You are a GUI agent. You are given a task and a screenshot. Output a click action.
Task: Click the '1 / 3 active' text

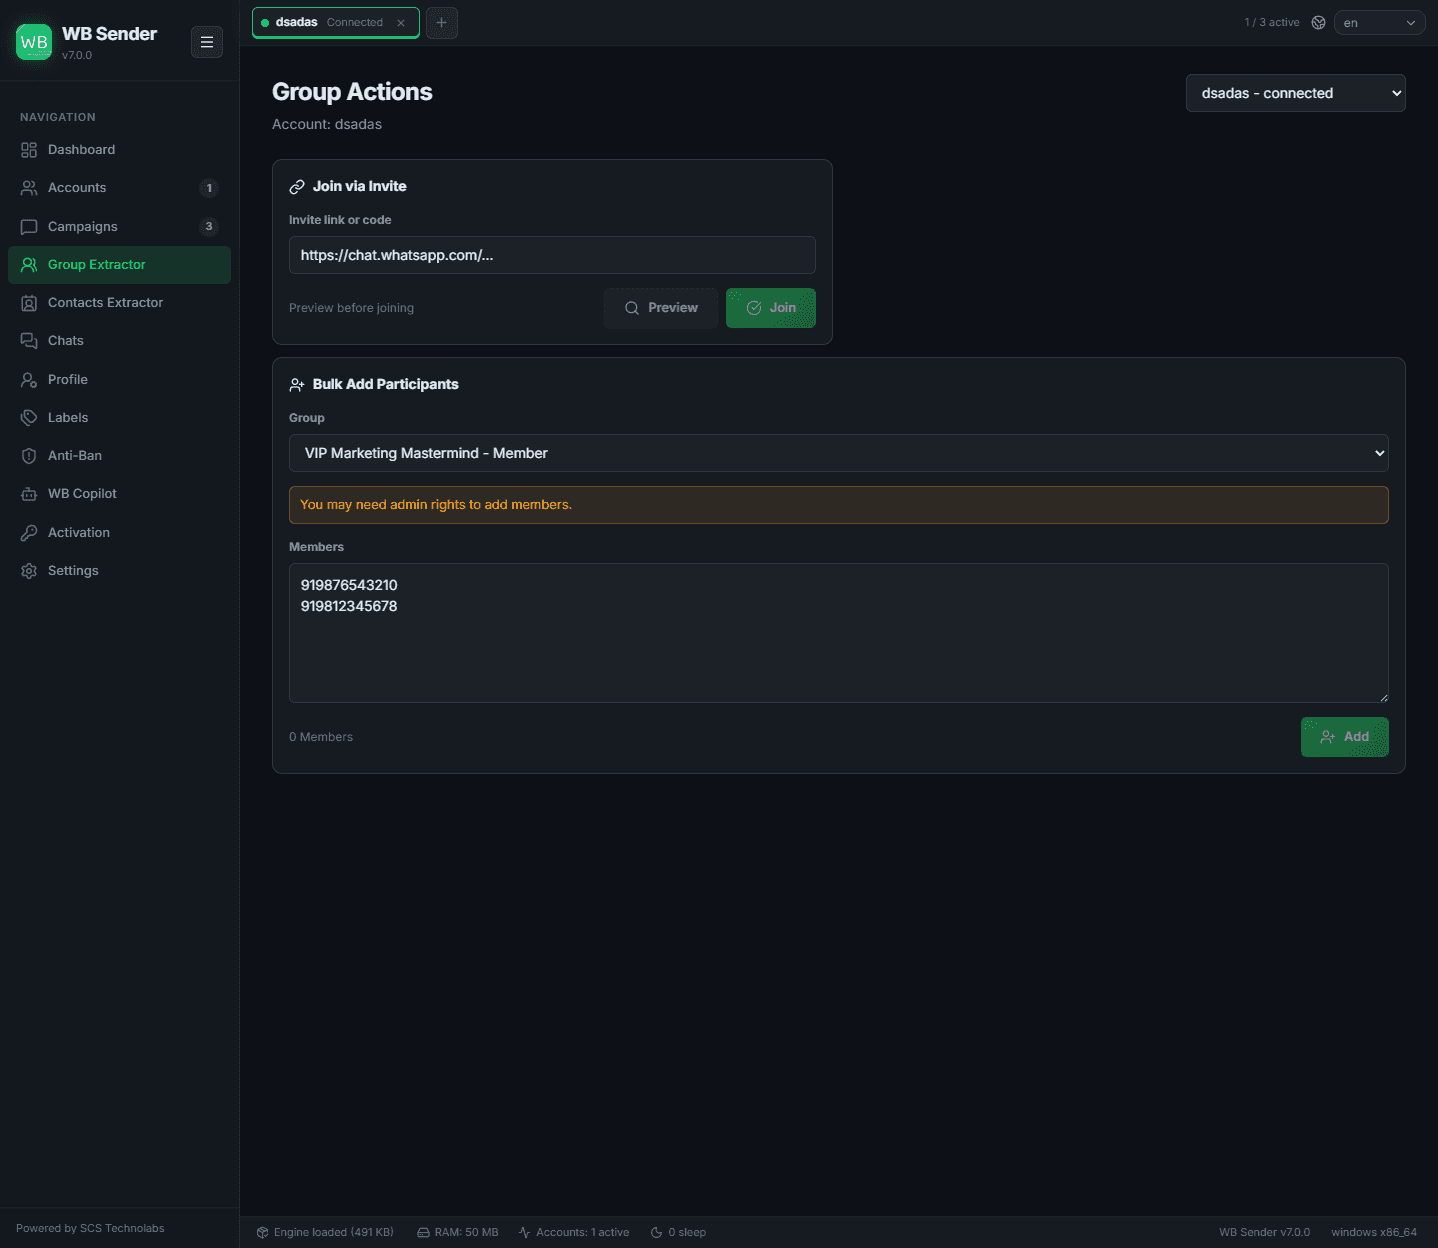[1272, 22]
